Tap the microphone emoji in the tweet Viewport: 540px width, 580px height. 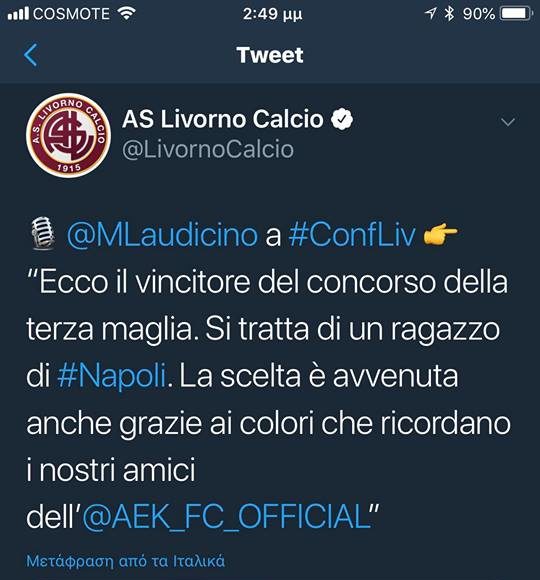[x=43, y=233]
